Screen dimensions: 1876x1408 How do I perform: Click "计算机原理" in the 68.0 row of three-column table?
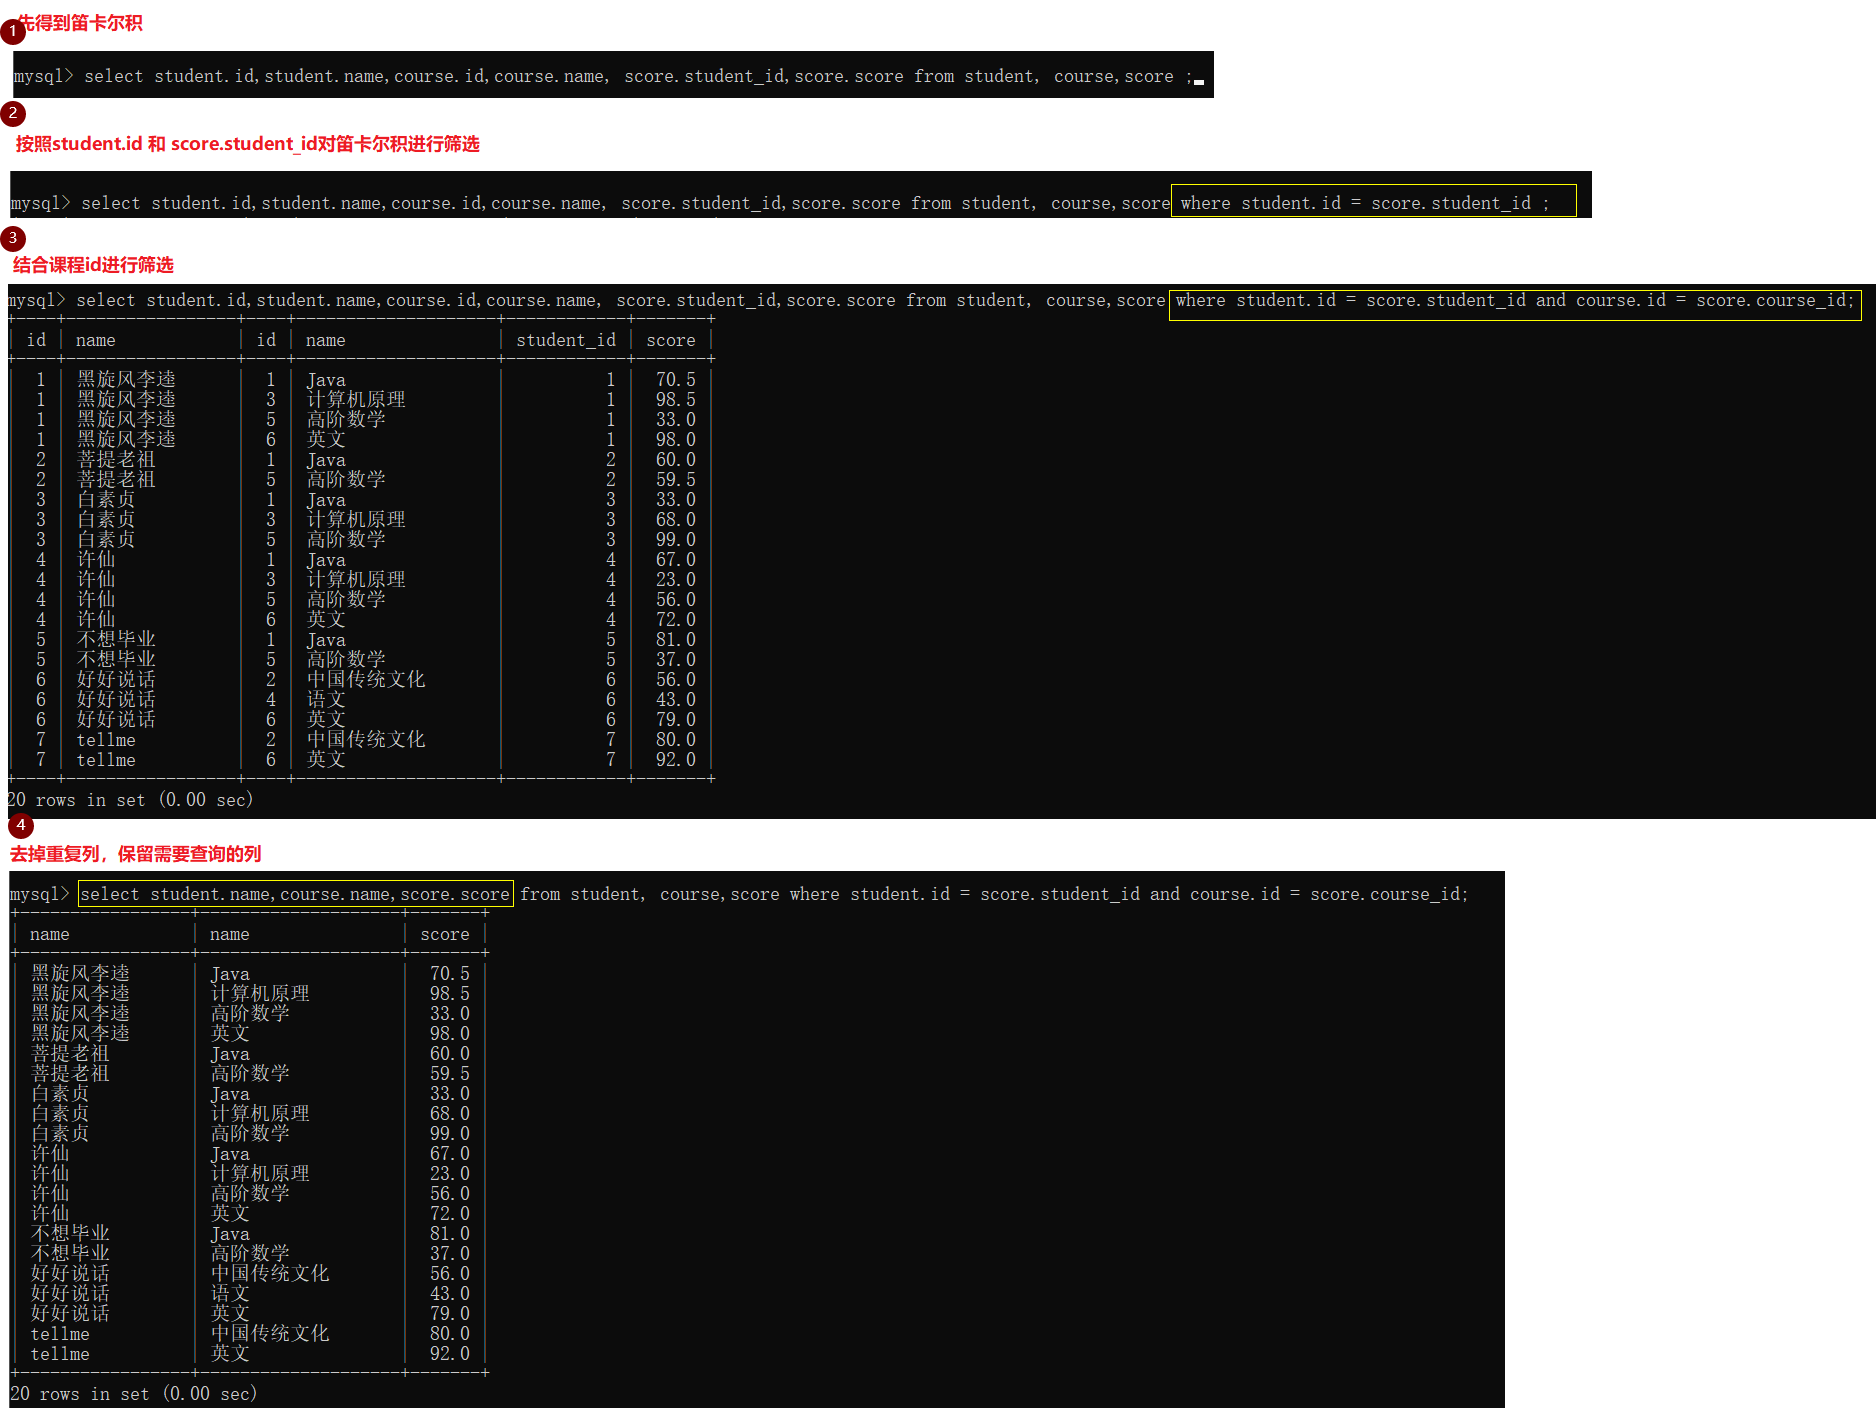pyautogui.click(x=260, y=1113)
